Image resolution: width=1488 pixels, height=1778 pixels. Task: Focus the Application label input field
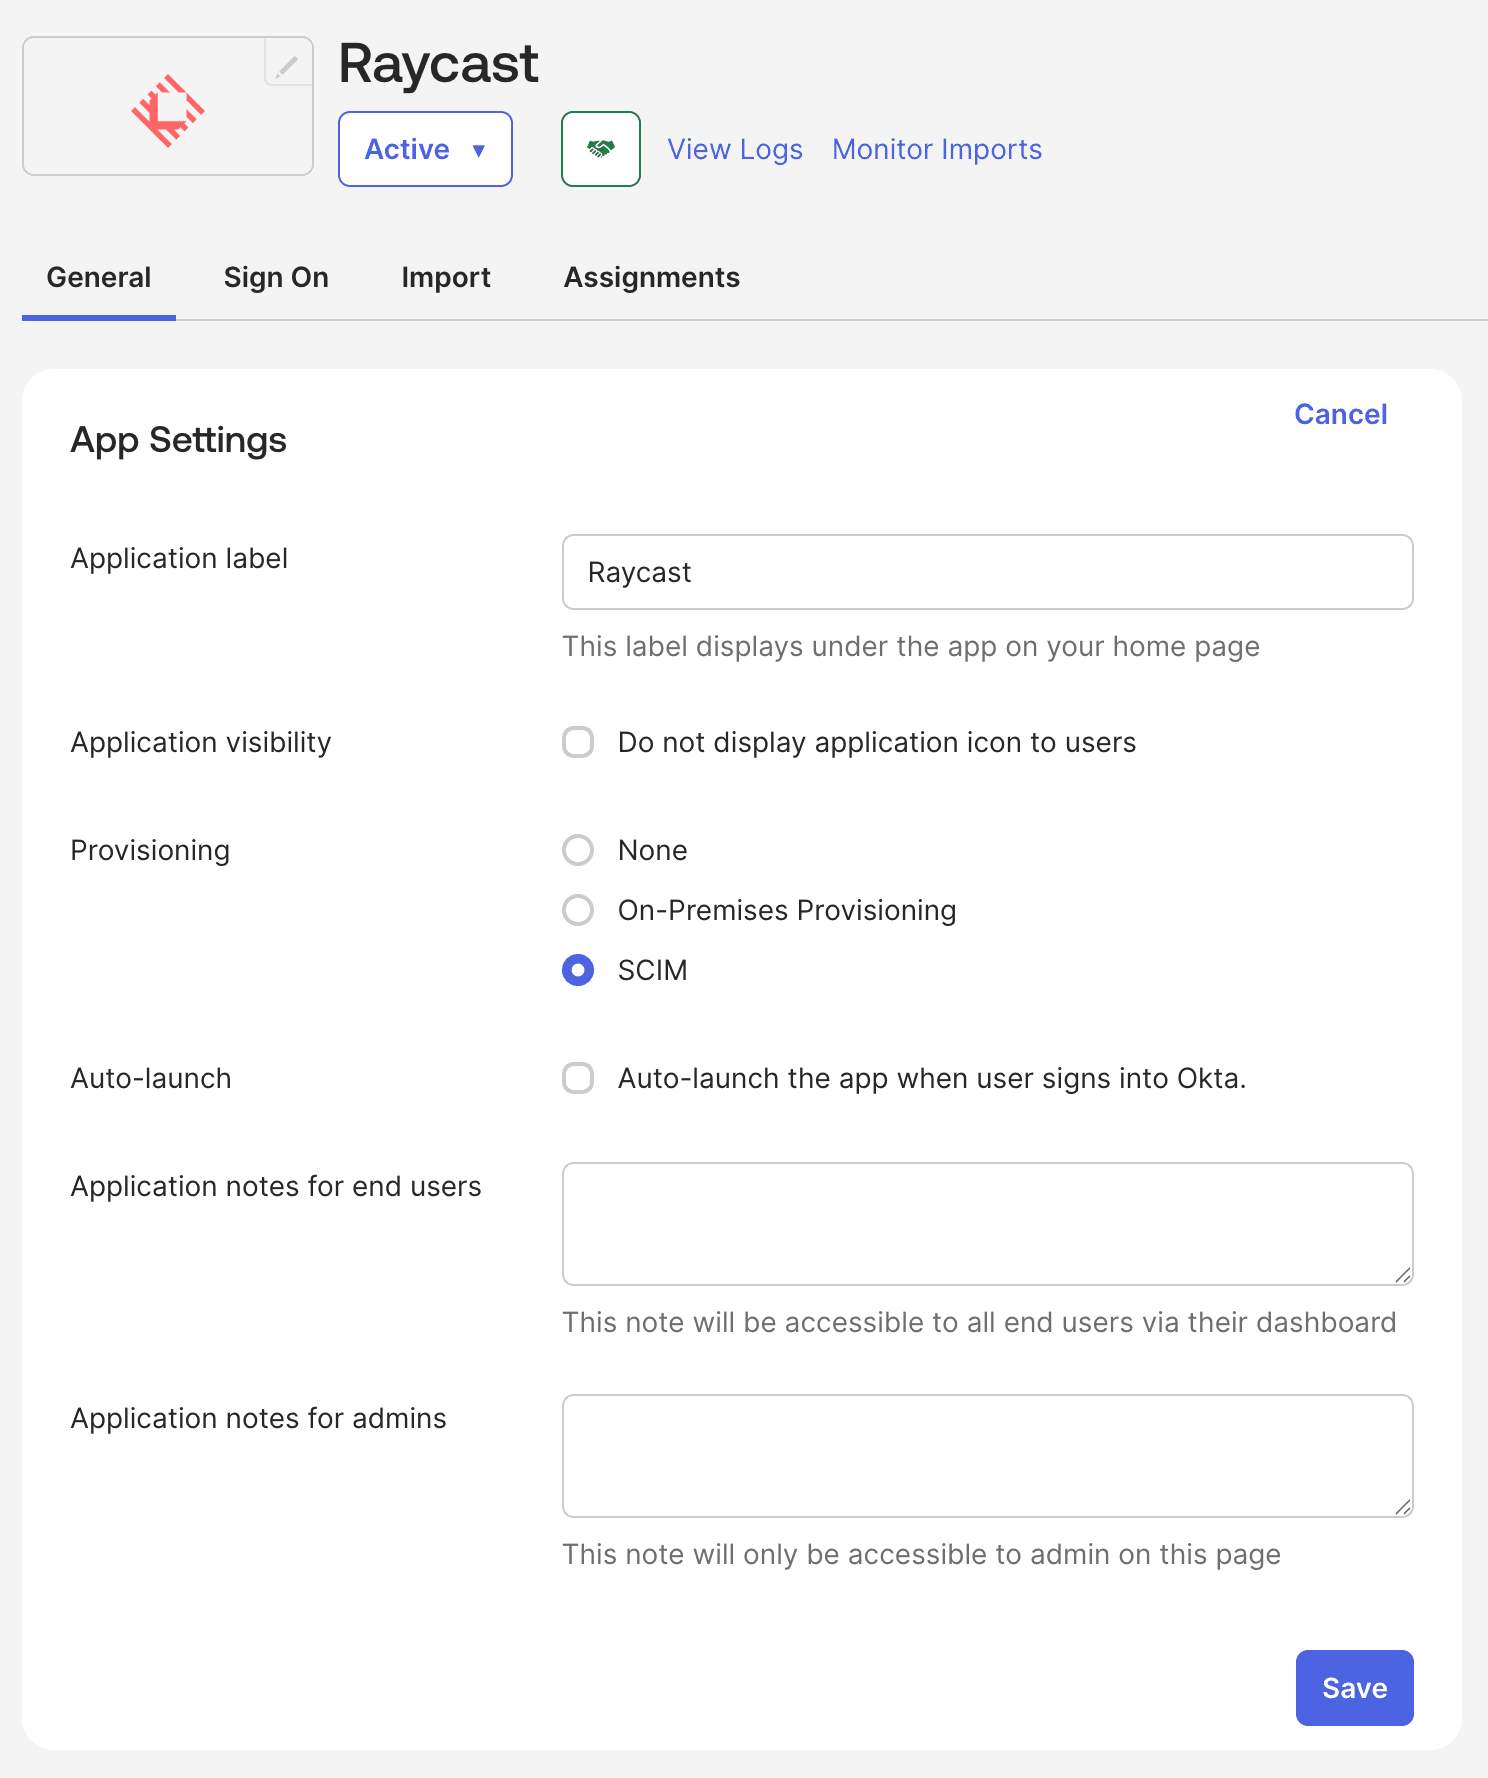point(988,572)
